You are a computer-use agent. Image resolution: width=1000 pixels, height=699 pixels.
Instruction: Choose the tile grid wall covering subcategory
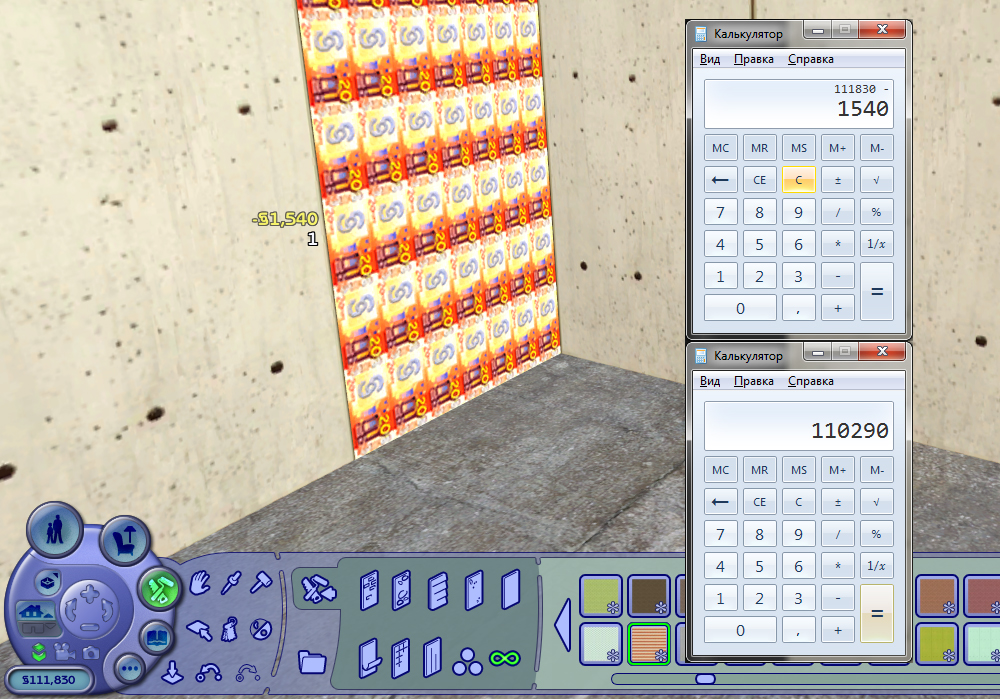pos(400,658)
